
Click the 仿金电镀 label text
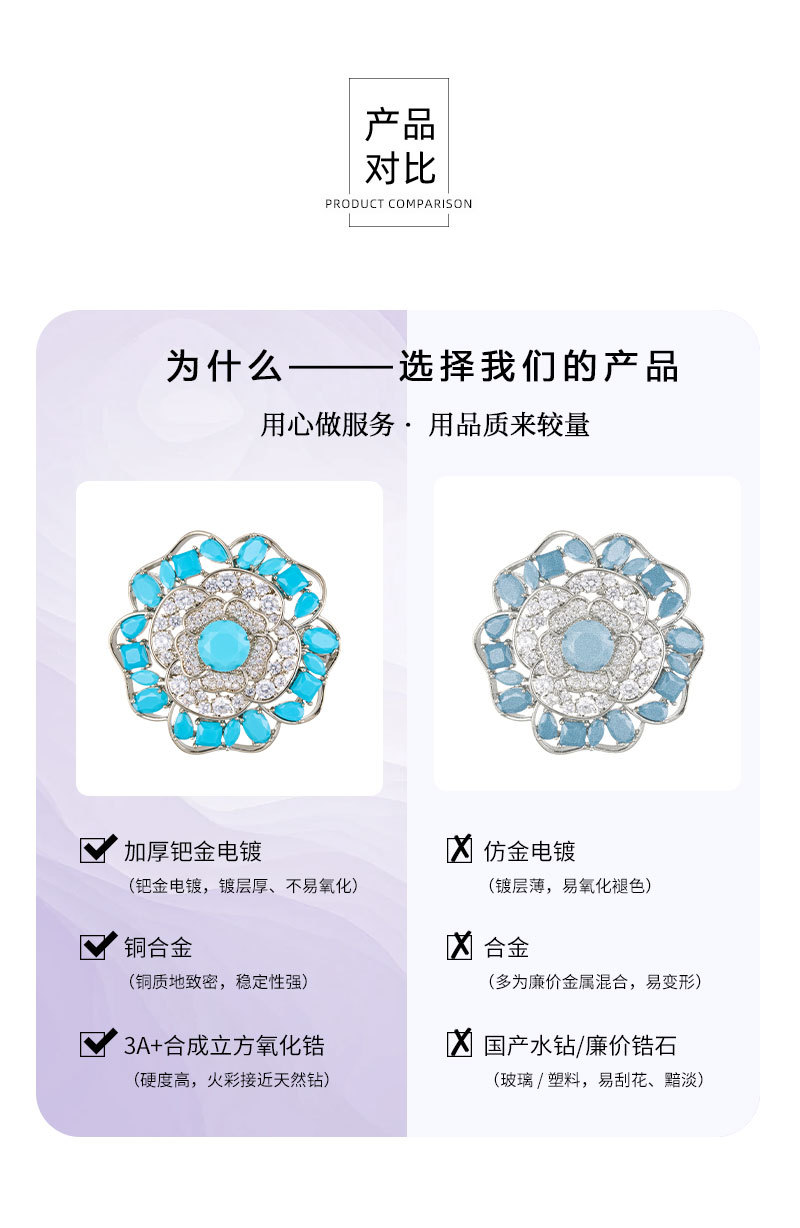pos(530,851)
